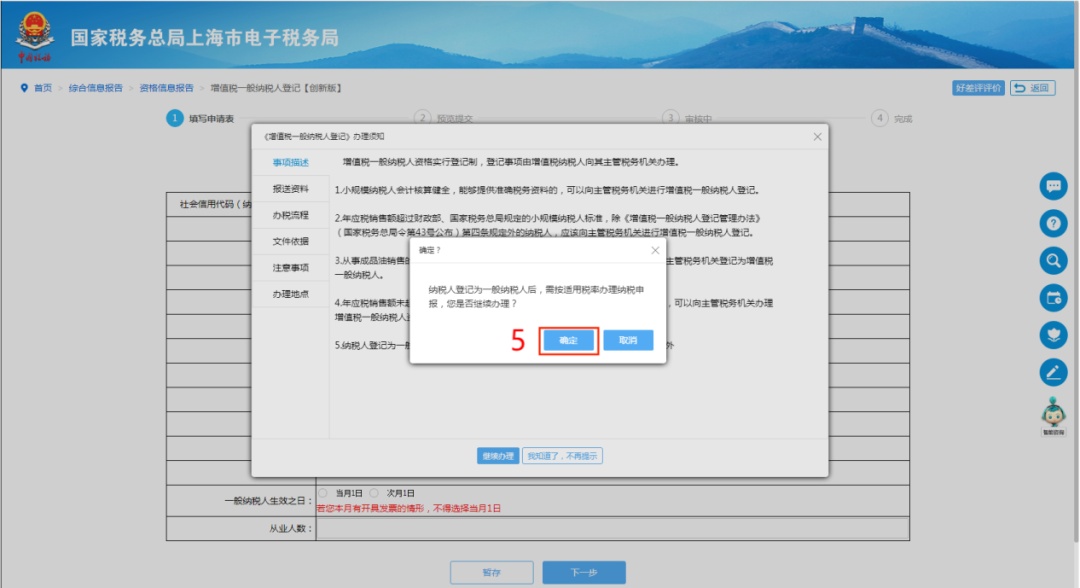Select the 注意事项 tab
The height and width of the screenshot is (588, 1080).
[x=291, y=267]
